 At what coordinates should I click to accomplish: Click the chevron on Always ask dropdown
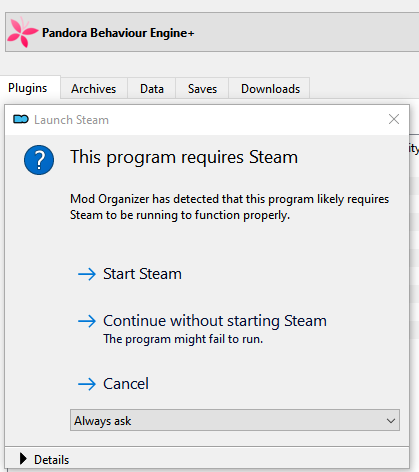pos(391,421)
